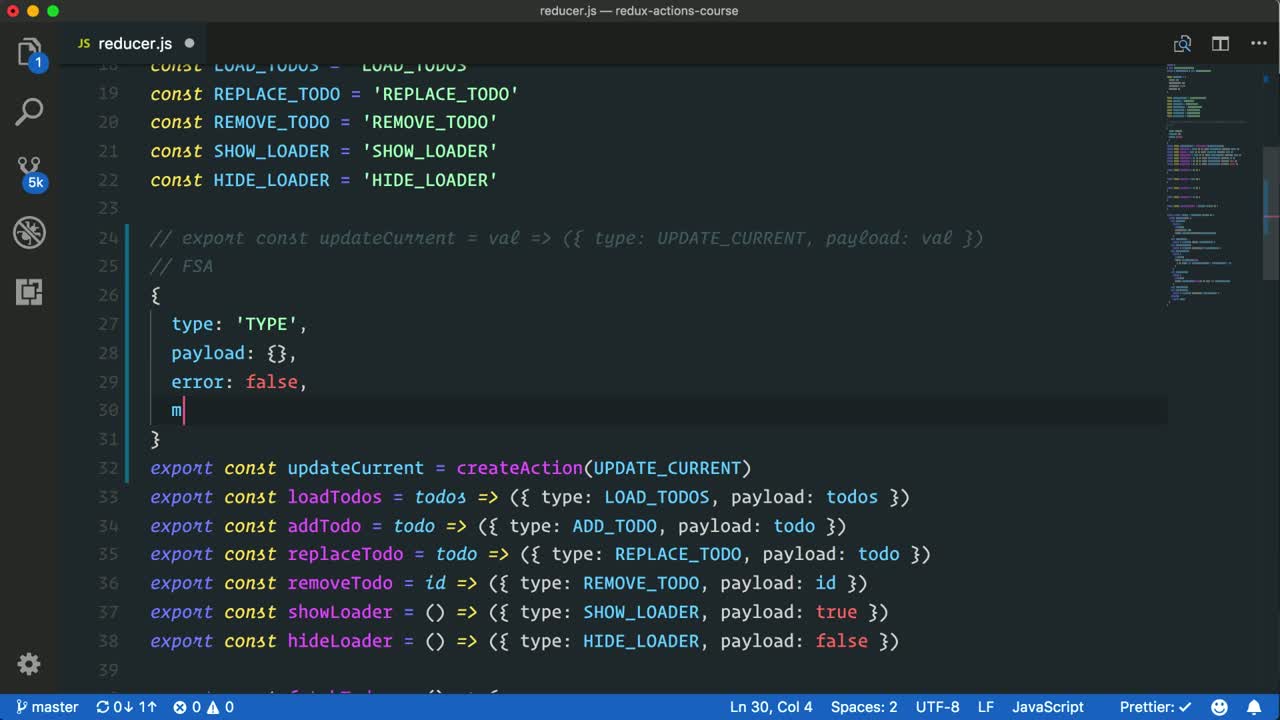Open the Manage settings gear
The width and height of the screenshot is (1280, 720).
[x=29, y=664]
